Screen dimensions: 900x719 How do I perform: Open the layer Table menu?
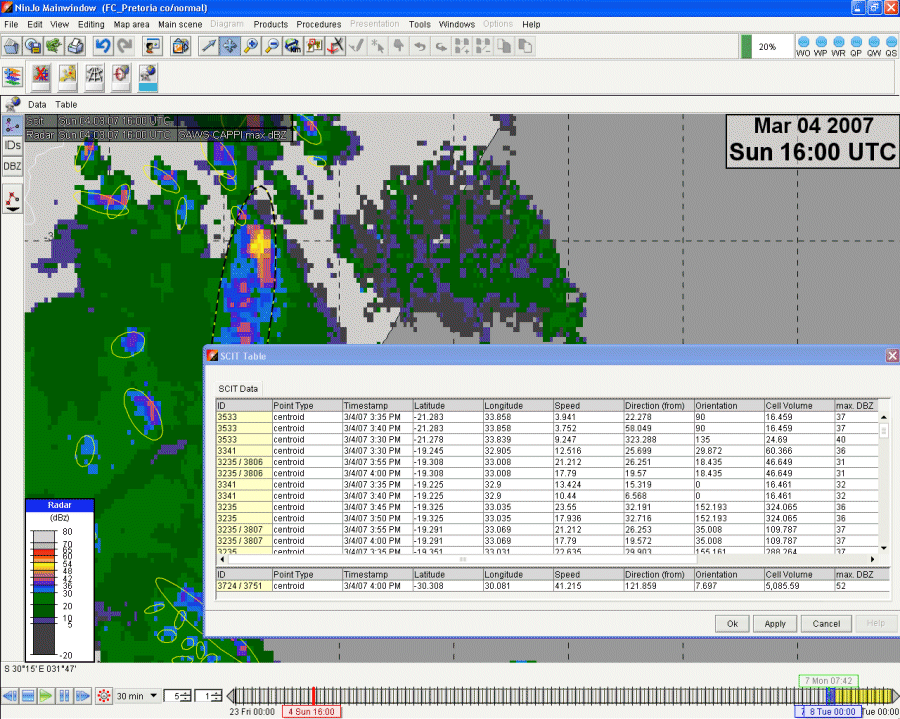coord(66,104)
